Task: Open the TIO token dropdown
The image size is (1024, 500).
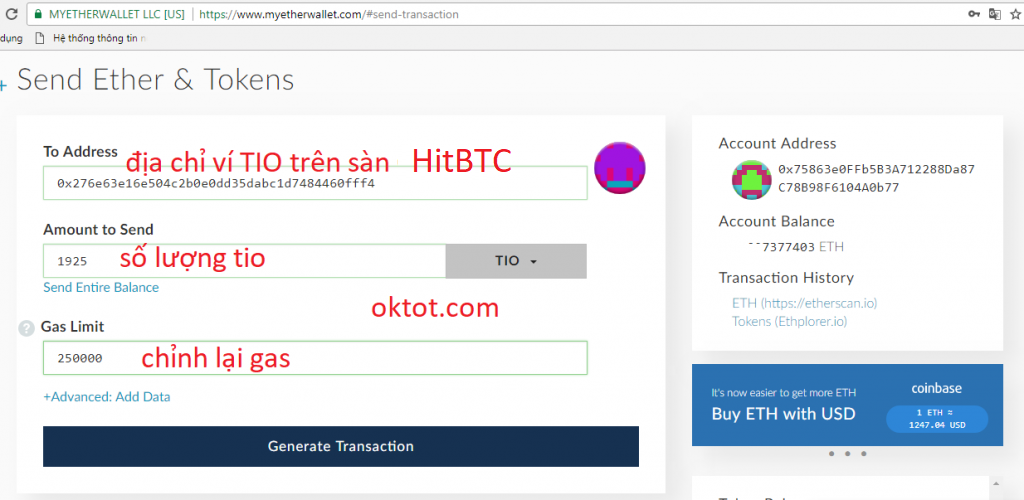Action: tap(516, 261)
